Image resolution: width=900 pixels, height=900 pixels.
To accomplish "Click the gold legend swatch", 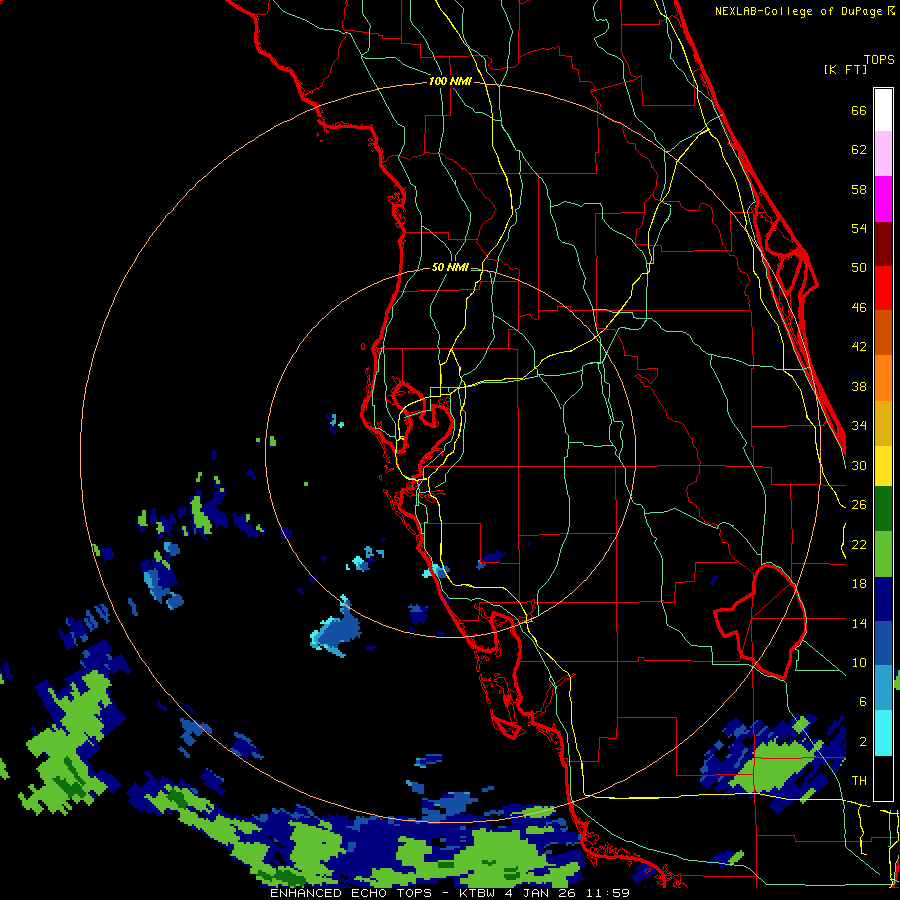I will pyautogui.click(x=883, y=423).
